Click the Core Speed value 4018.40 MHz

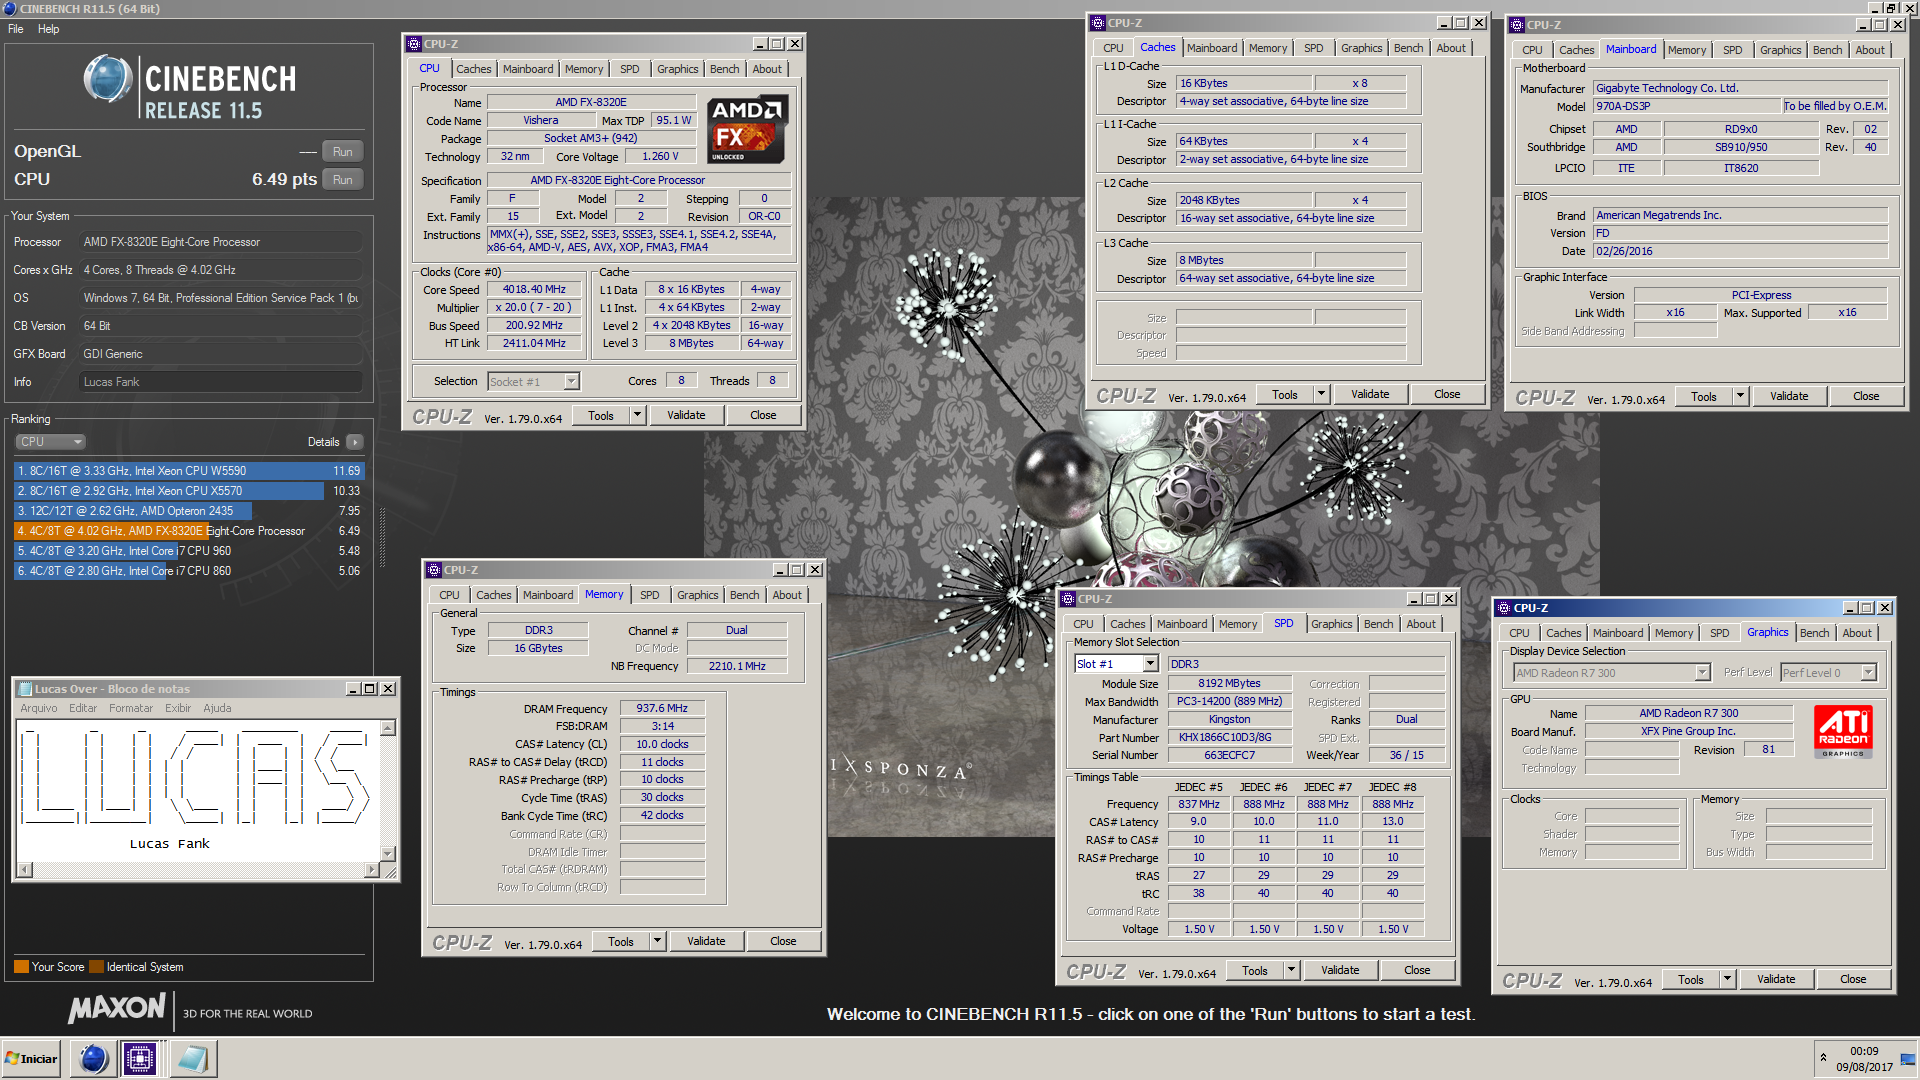tap(534, 290)
